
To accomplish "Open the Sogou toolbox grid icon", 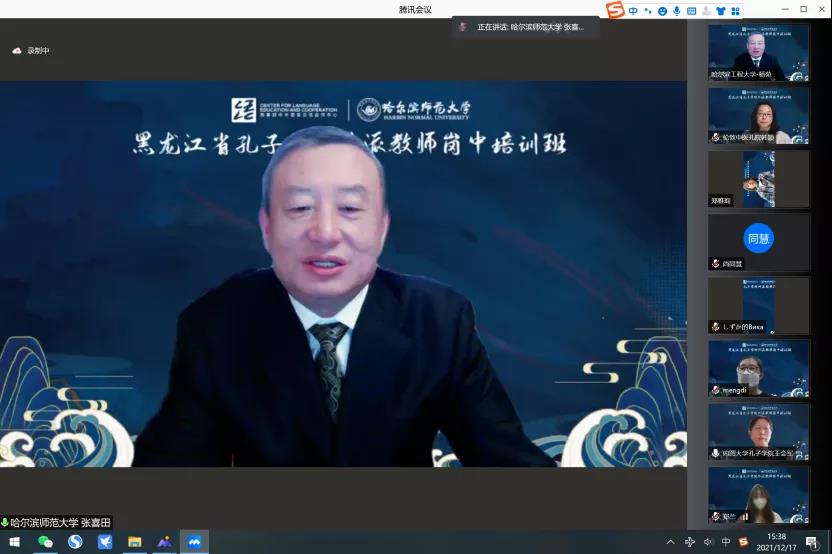I will click(x=735, y=11).
